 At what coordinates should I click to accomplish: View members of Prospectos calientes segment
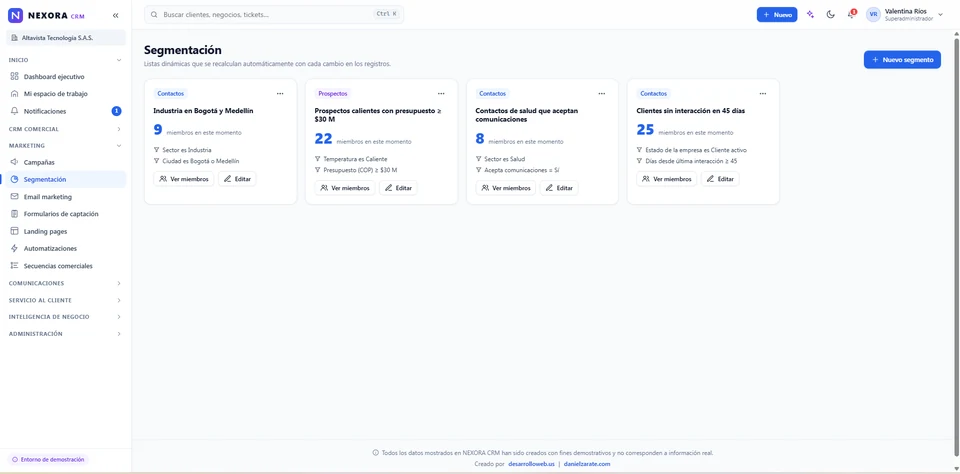coord(345,188)
